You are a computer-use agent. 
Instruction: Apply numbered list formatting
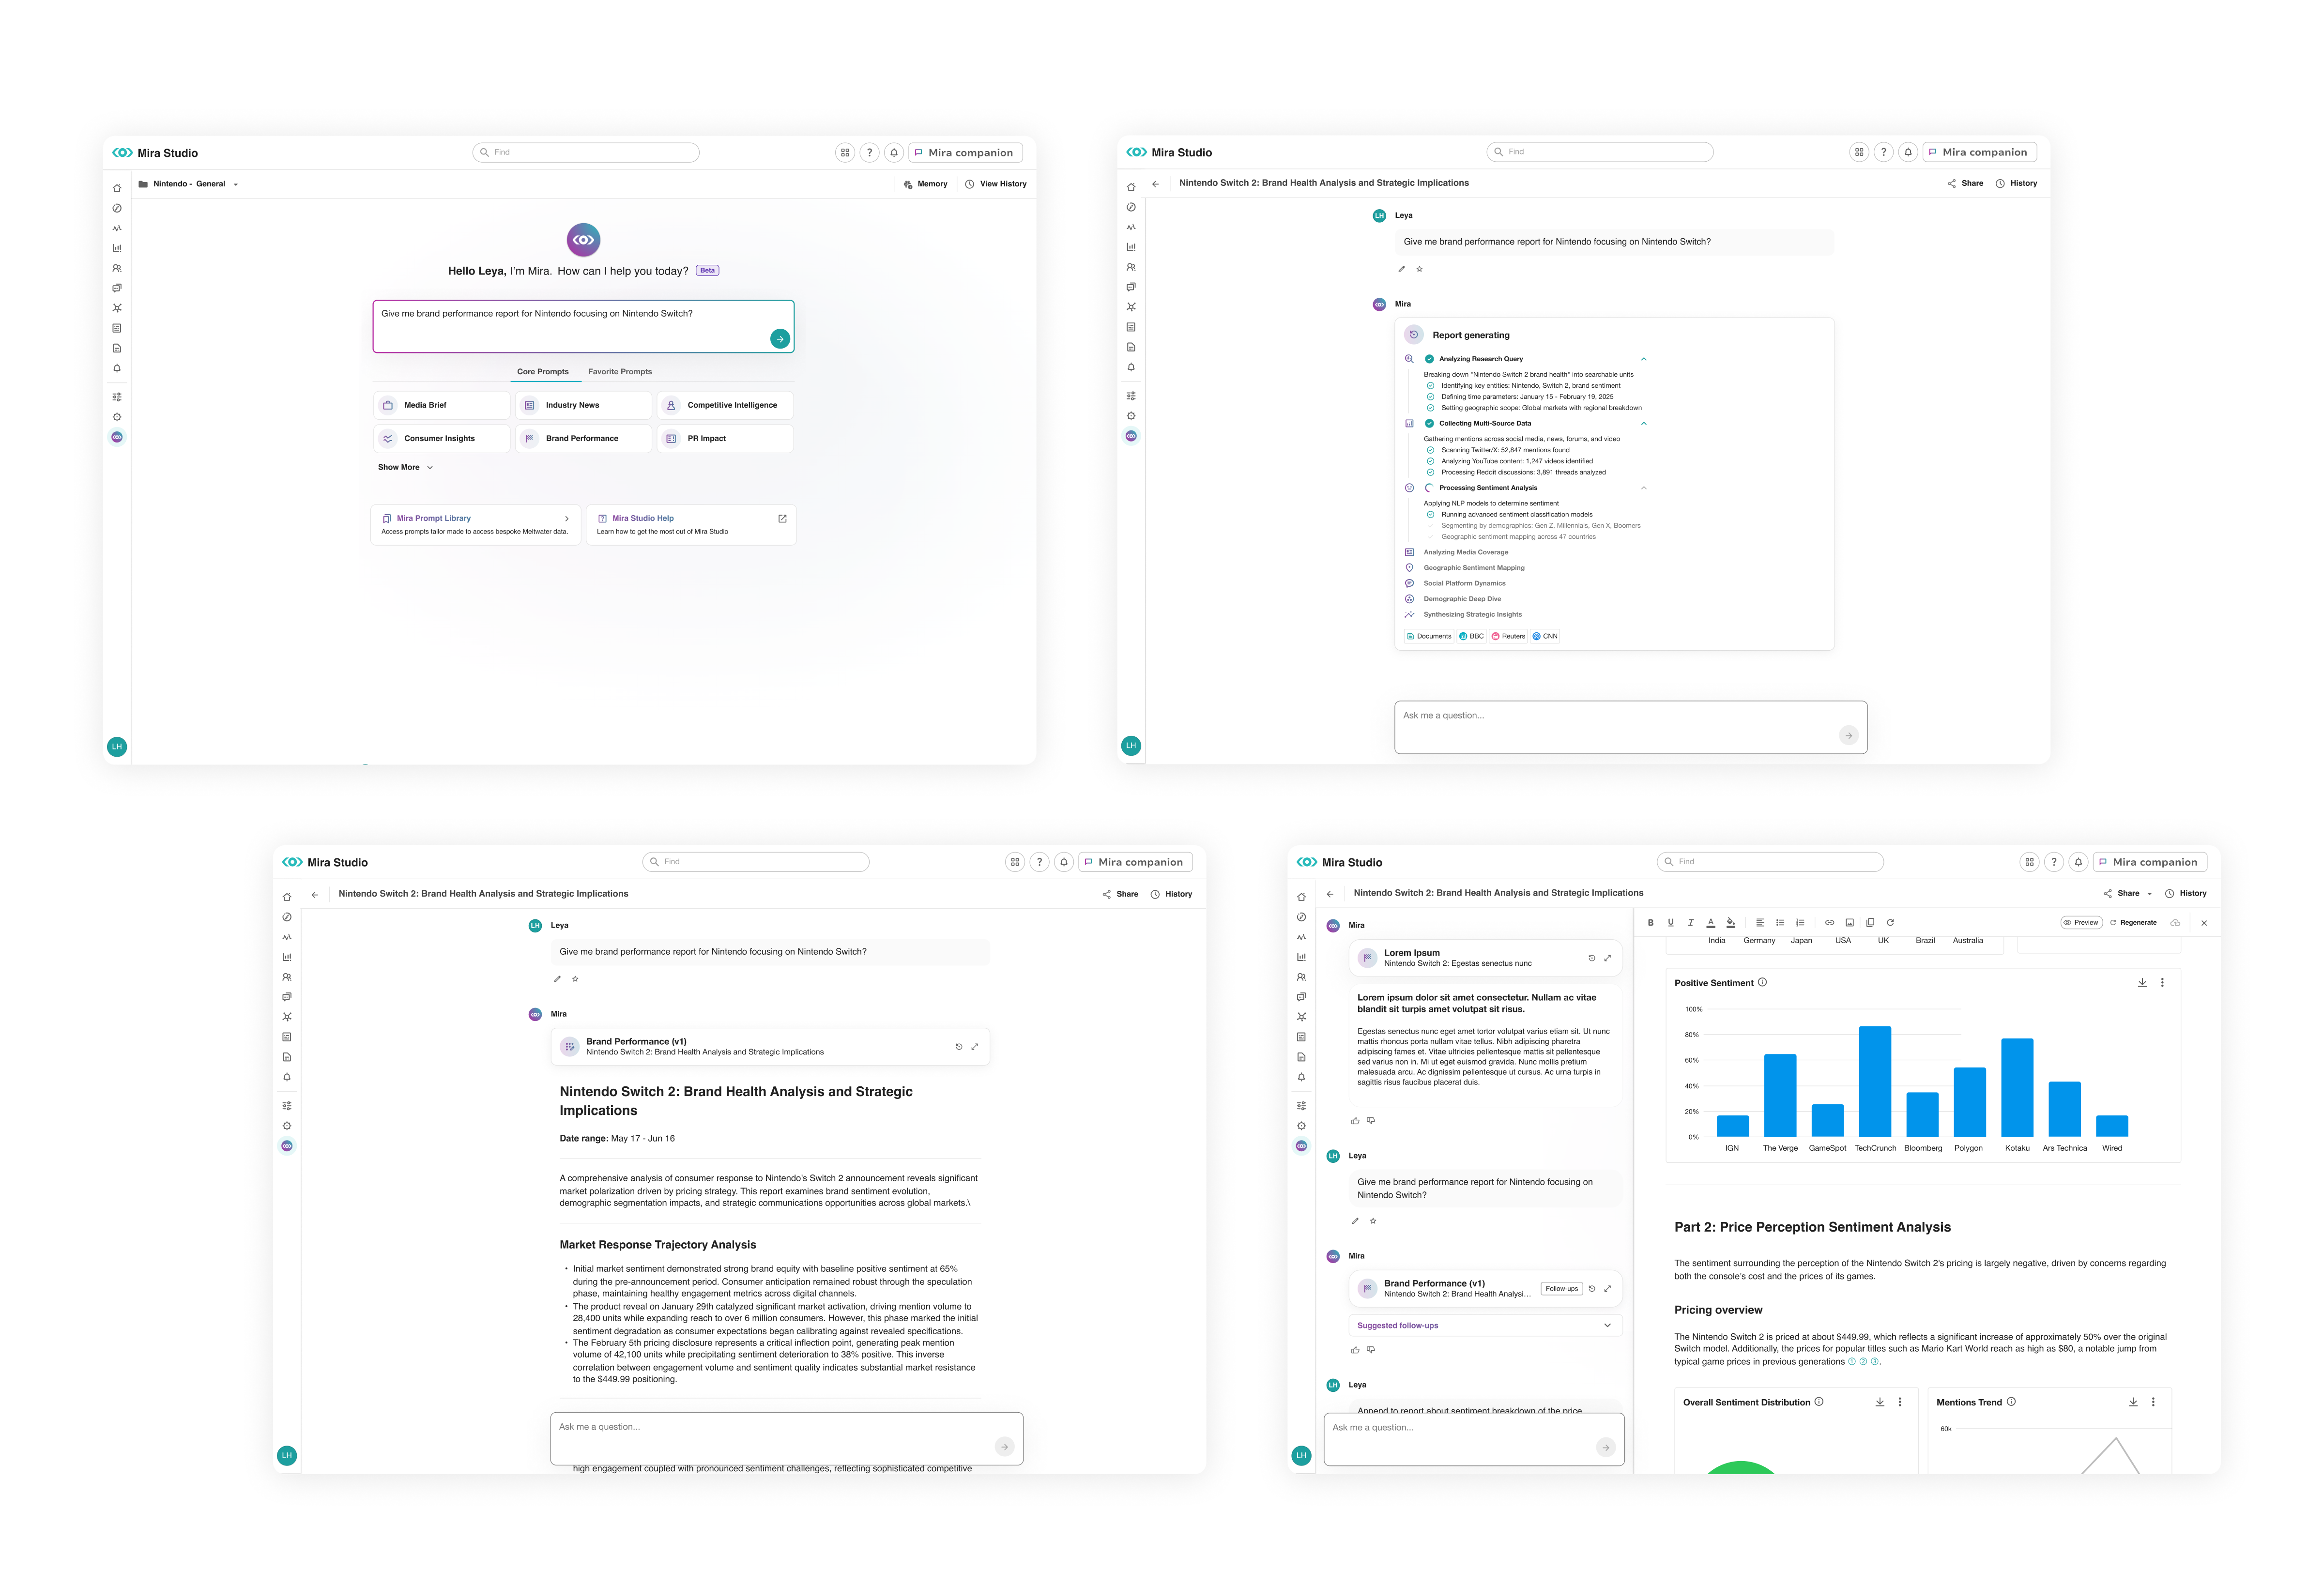tap(1800, 923)
